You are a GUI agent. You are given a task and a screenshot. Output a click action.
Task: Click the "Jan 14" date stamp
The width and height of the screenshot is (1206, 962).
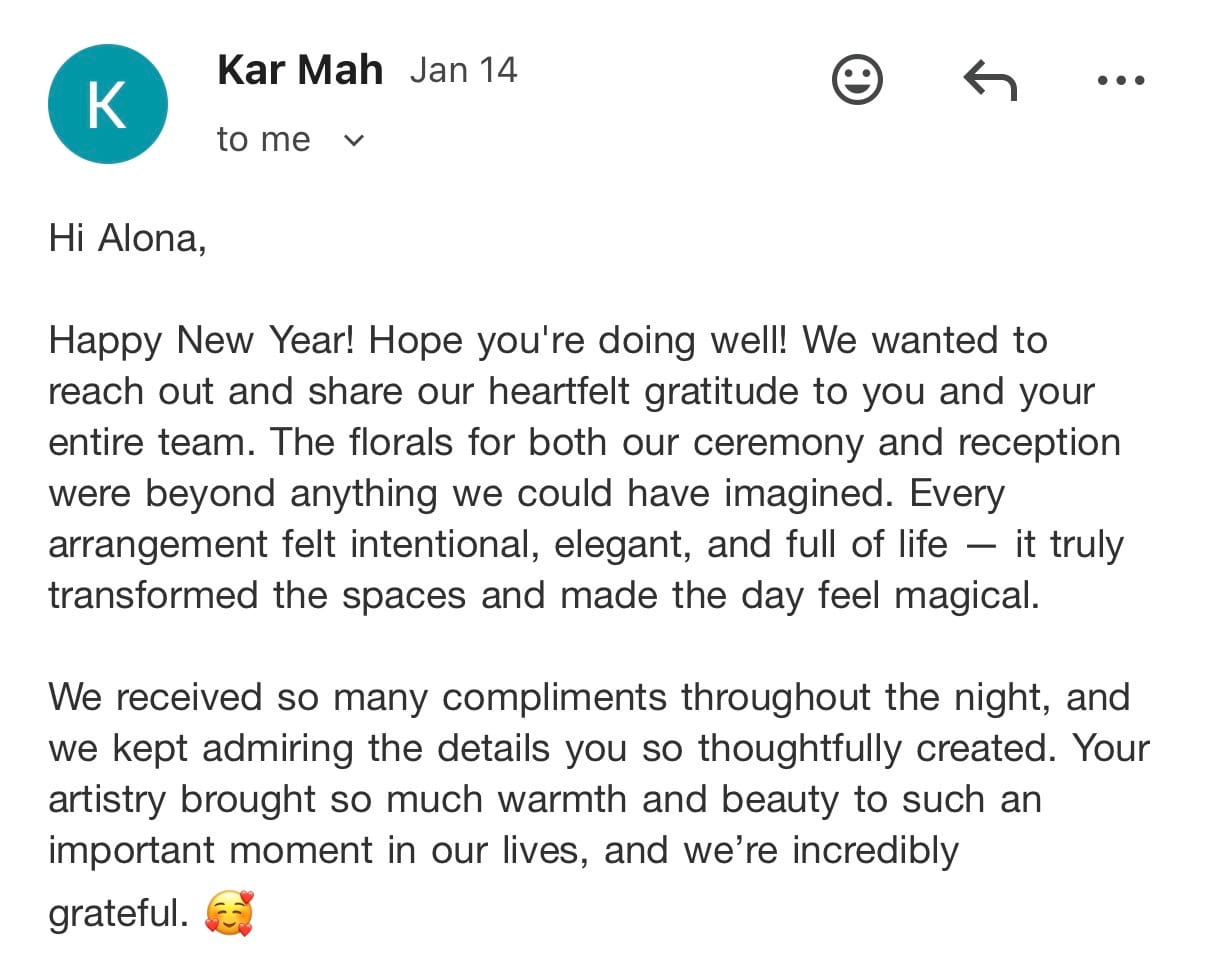(463, 70)
